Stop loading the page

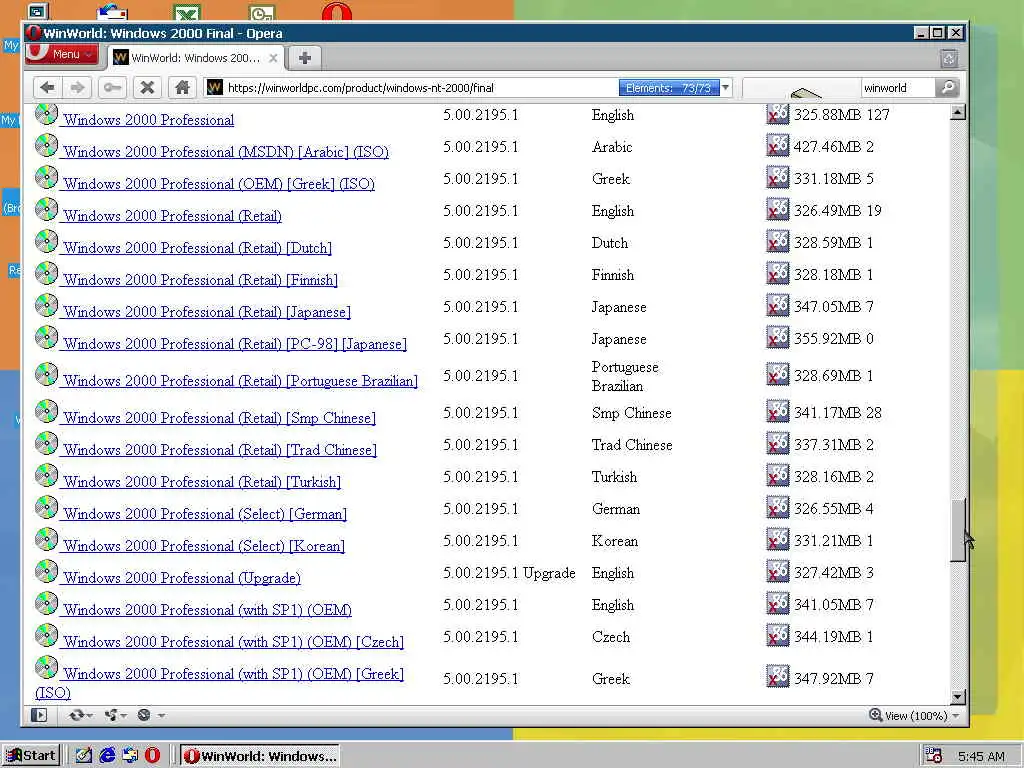148,88
